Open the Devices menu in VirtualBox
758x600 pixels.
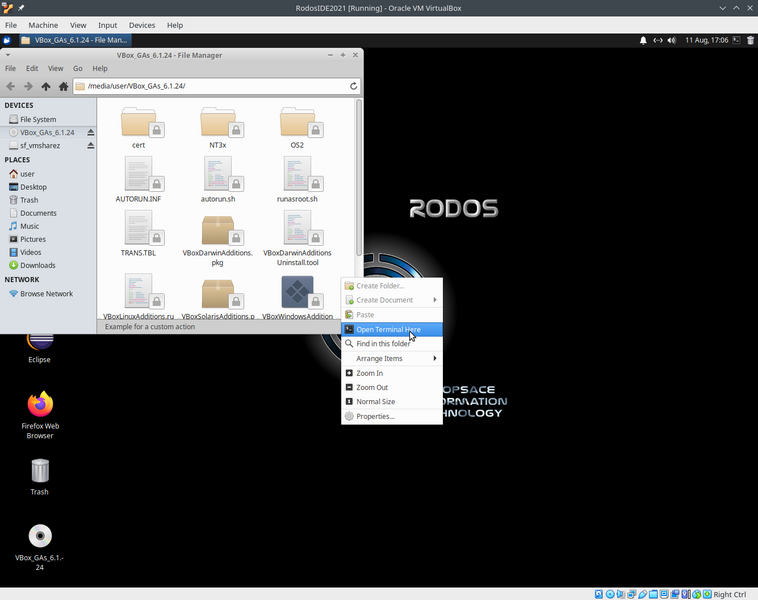[142, 25]
